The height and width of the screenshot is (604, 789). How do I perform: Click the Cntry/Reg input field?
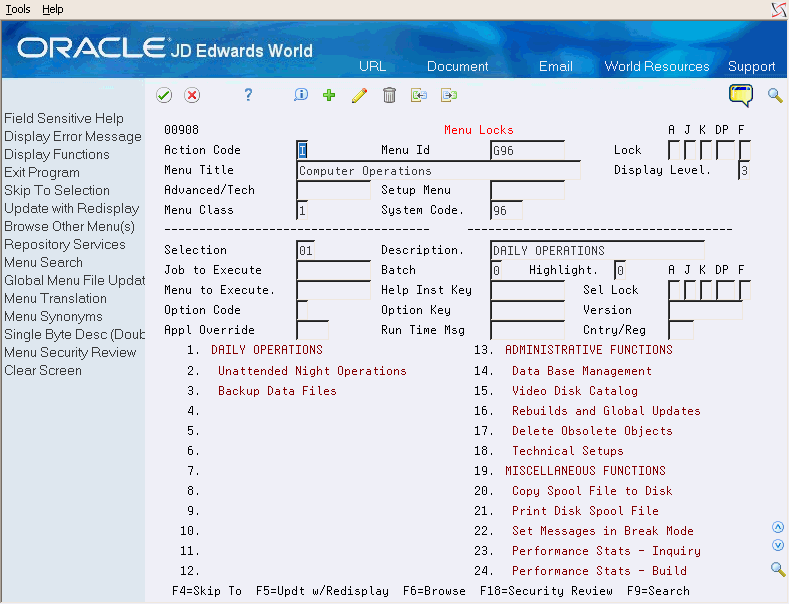(681, 330)
